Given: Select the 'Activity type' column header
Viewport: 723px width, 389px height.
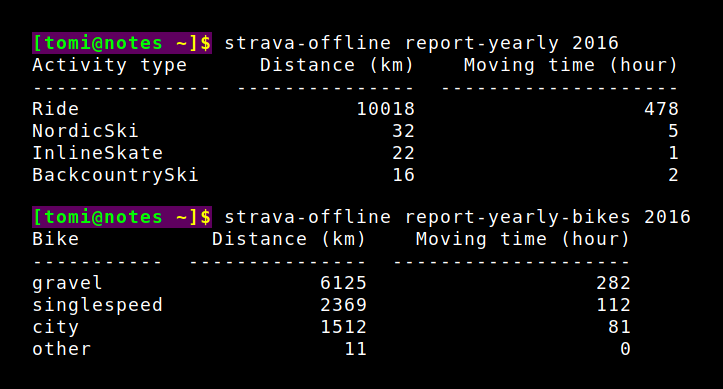Looking at the screenshot, I should click(x=110, y=65).
